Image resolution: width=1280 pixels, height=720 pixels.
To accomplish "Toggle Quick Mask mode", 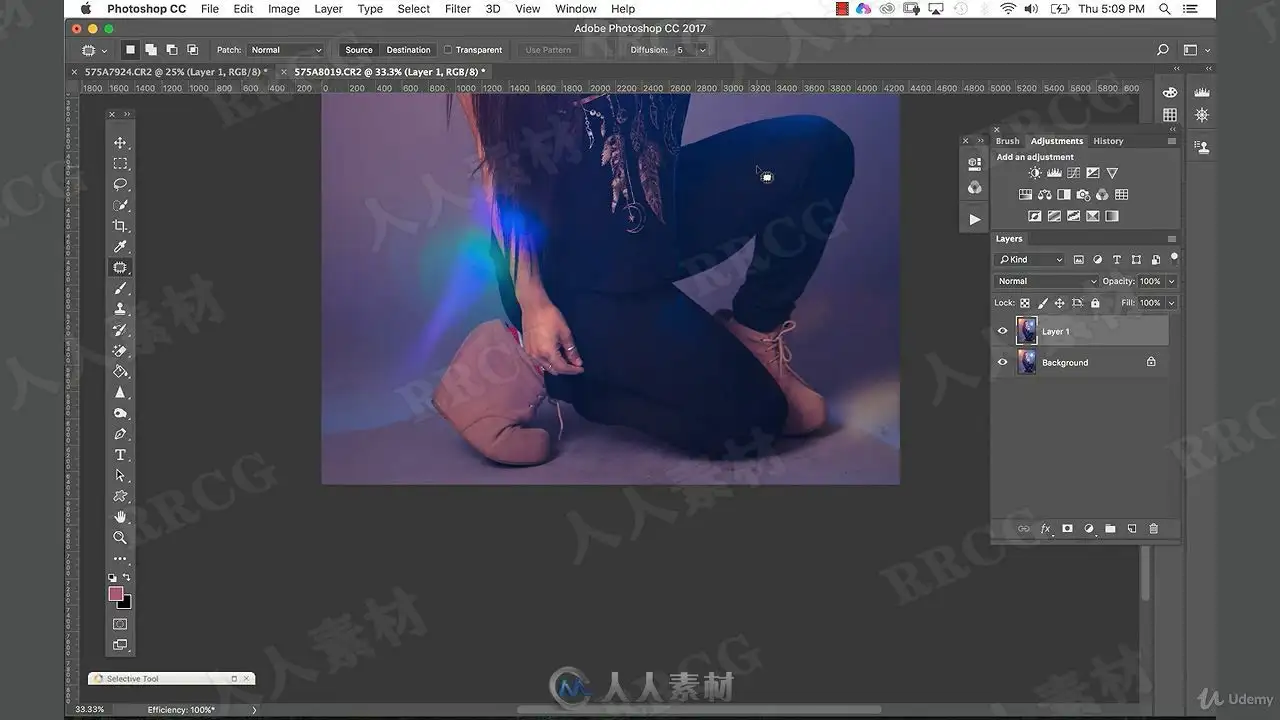I will tap(120, 624).
